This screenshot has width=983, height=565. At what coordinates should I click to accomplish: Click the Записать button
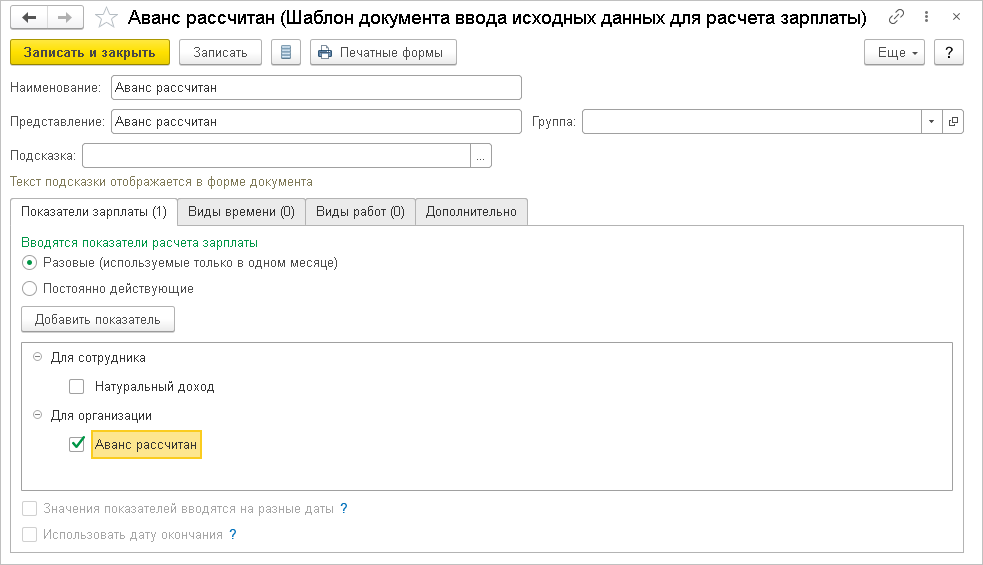pyautogui.click(x=220, y=53)
